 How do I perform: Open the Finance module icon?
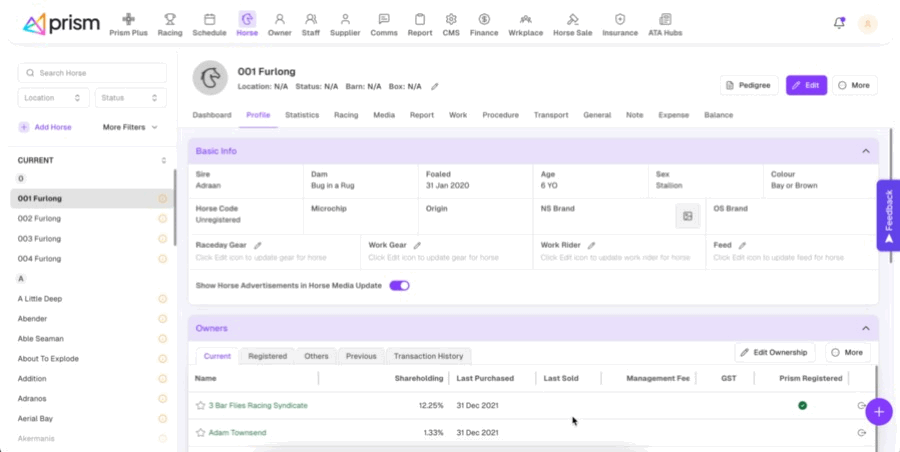point(484,23)
